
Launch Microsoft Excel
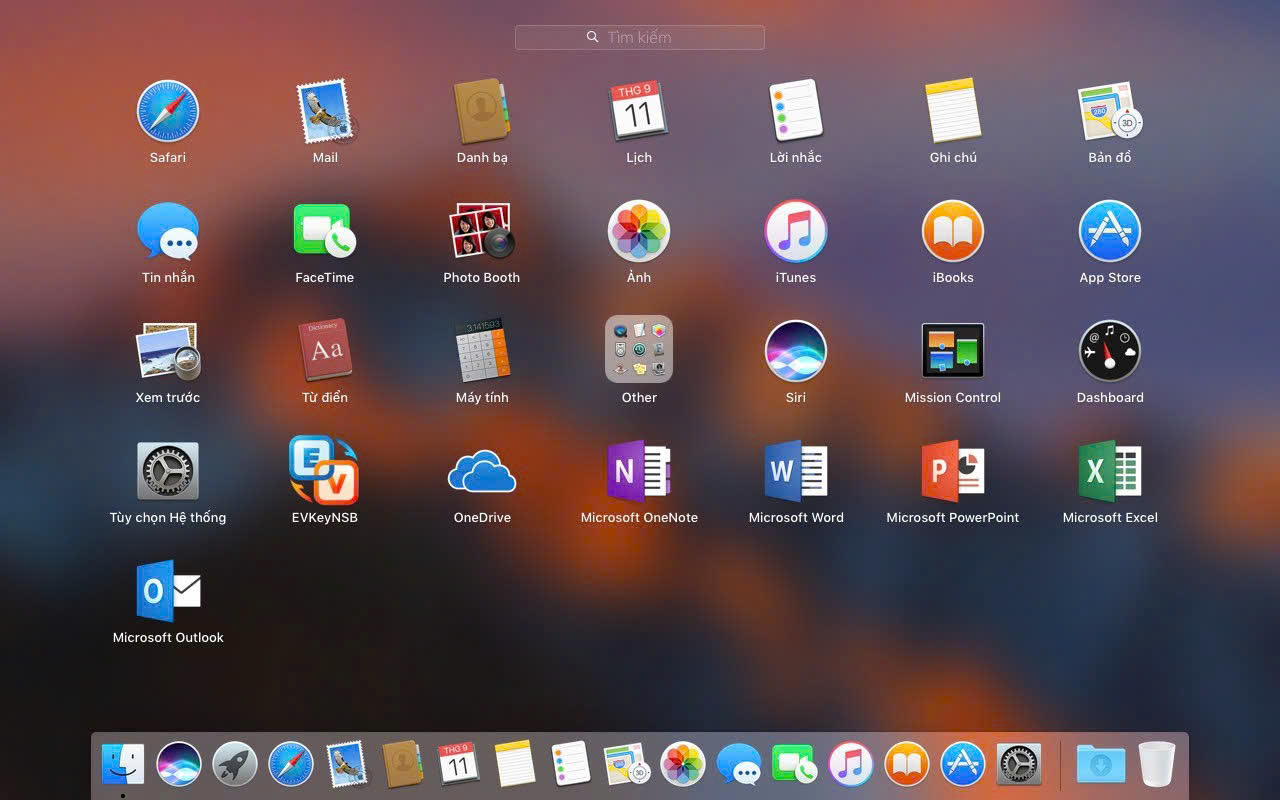(x=1110, y=471)
